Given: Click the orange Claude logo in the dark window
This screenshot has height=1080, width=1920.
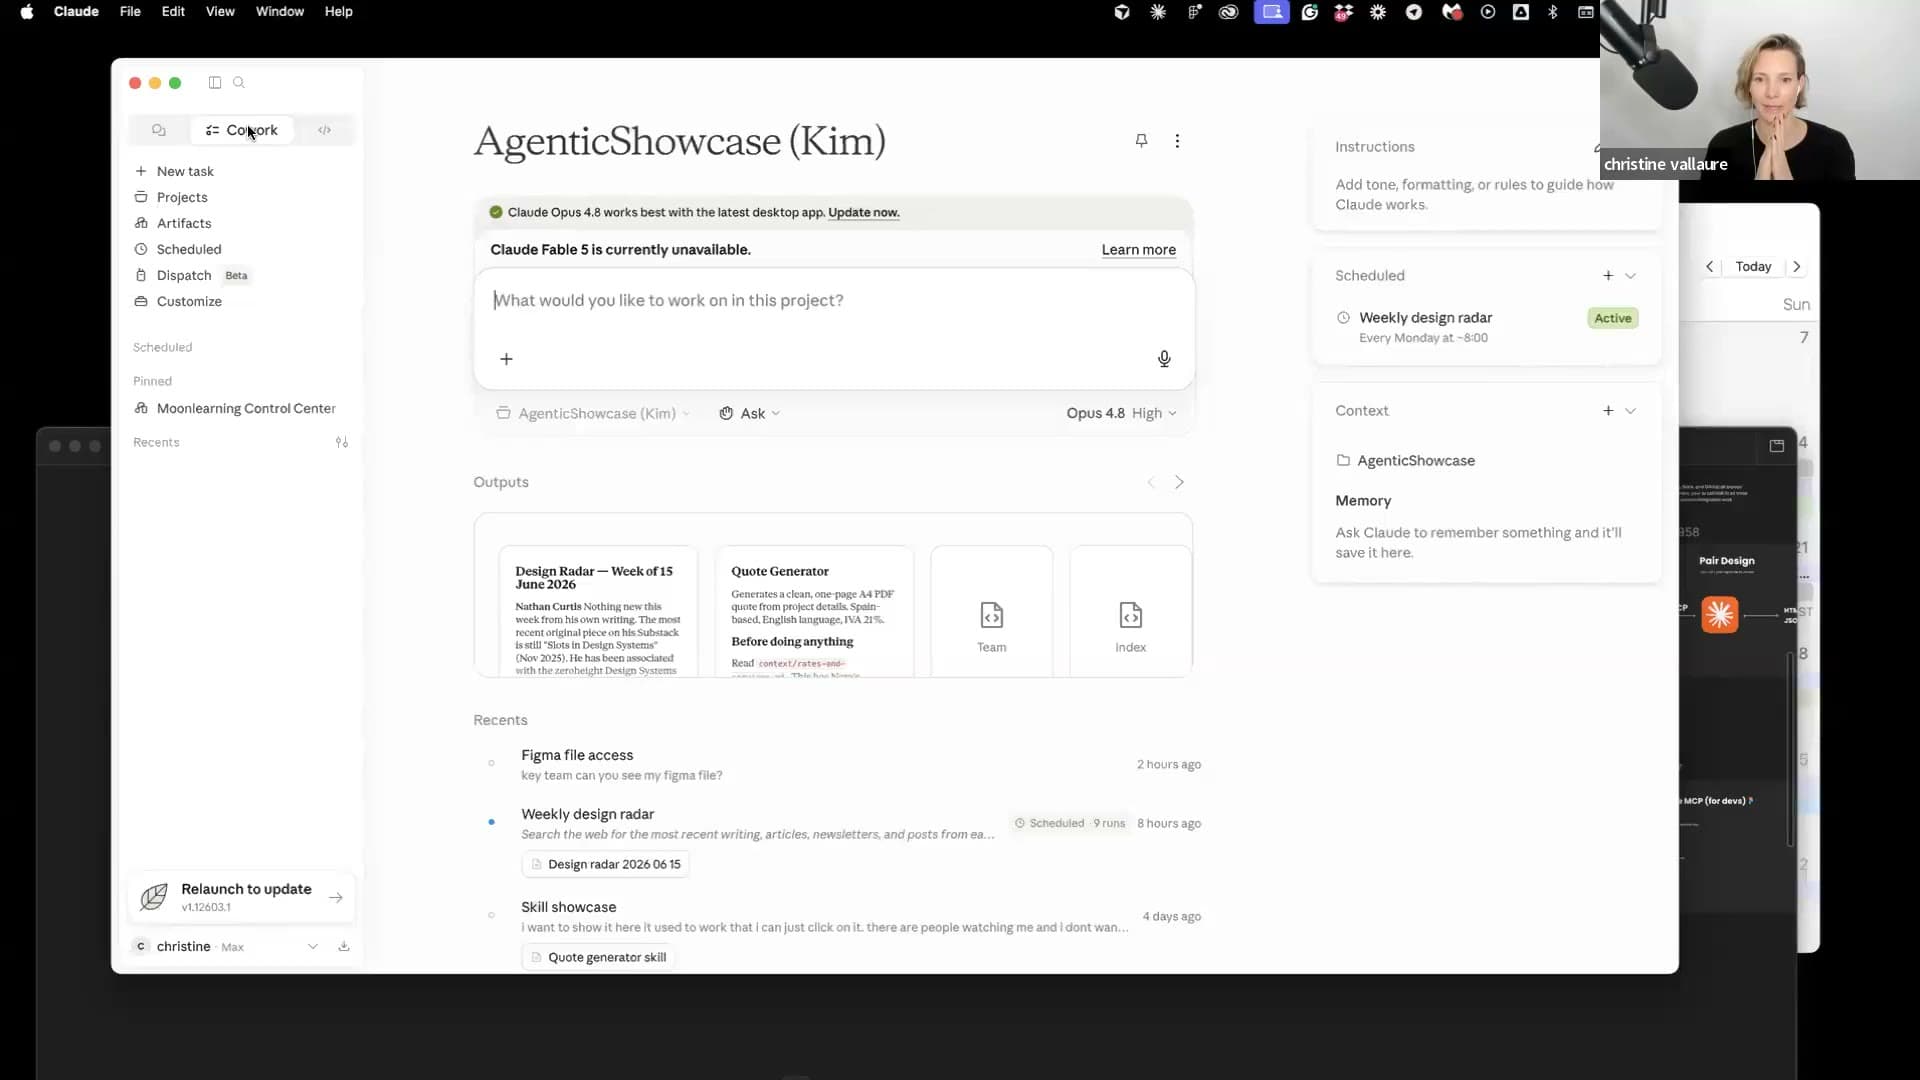Looking at the screenshot, I should pyautogui.click(x=1720, y=614).
